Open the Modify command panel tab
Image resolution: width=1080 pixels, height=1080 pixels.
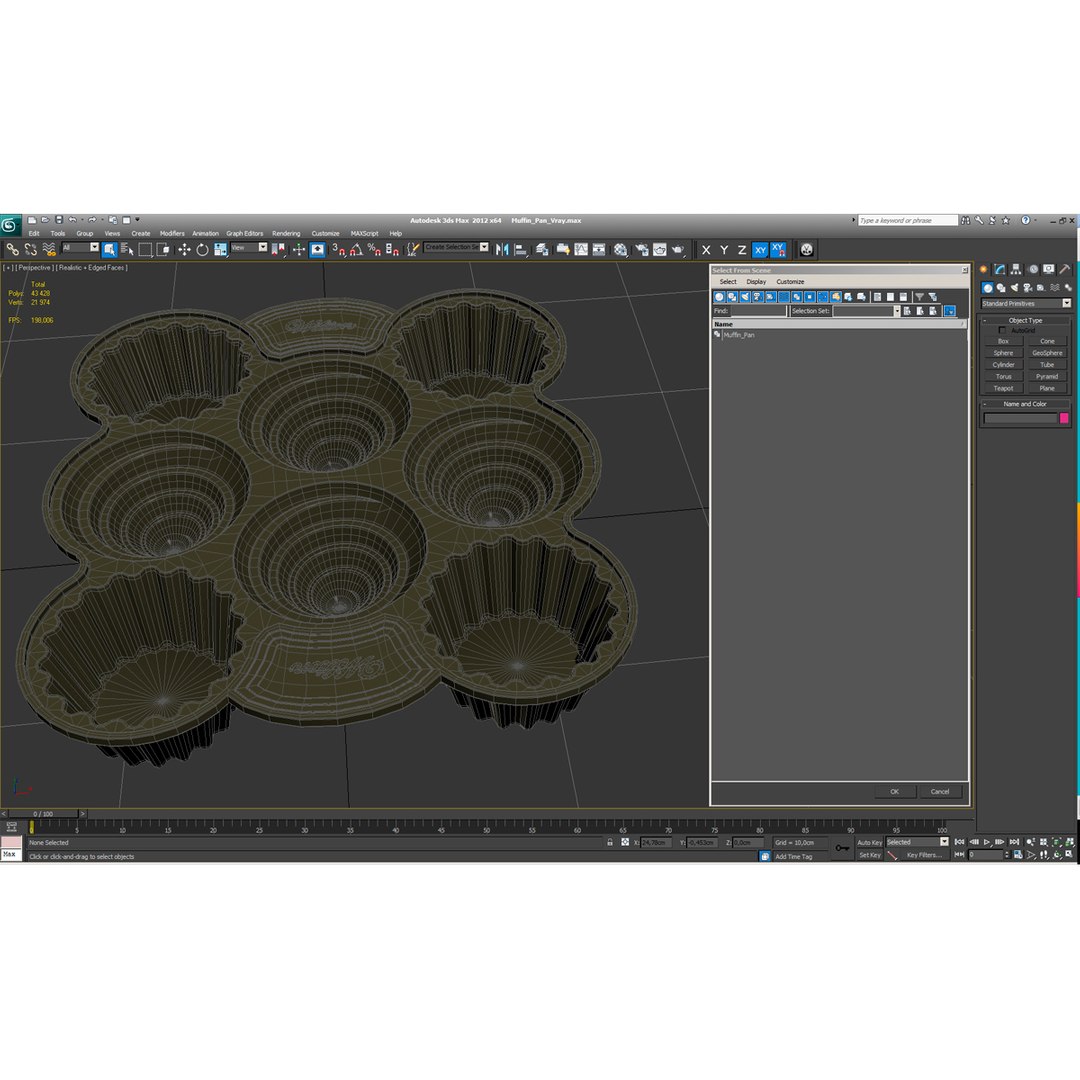(999, 269)
